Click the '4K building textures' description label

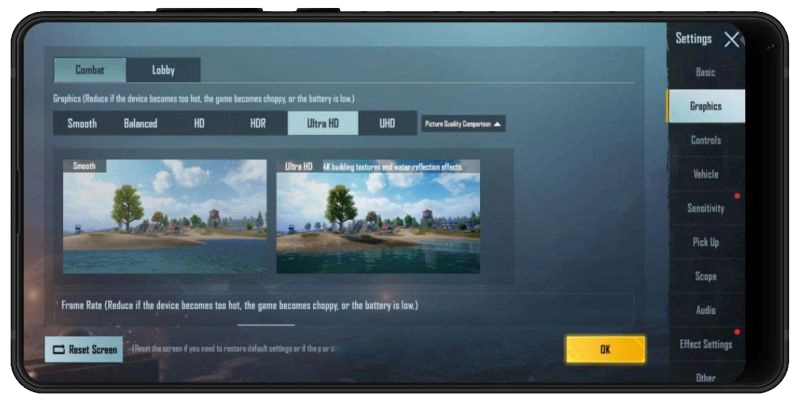tap(393, 167)
